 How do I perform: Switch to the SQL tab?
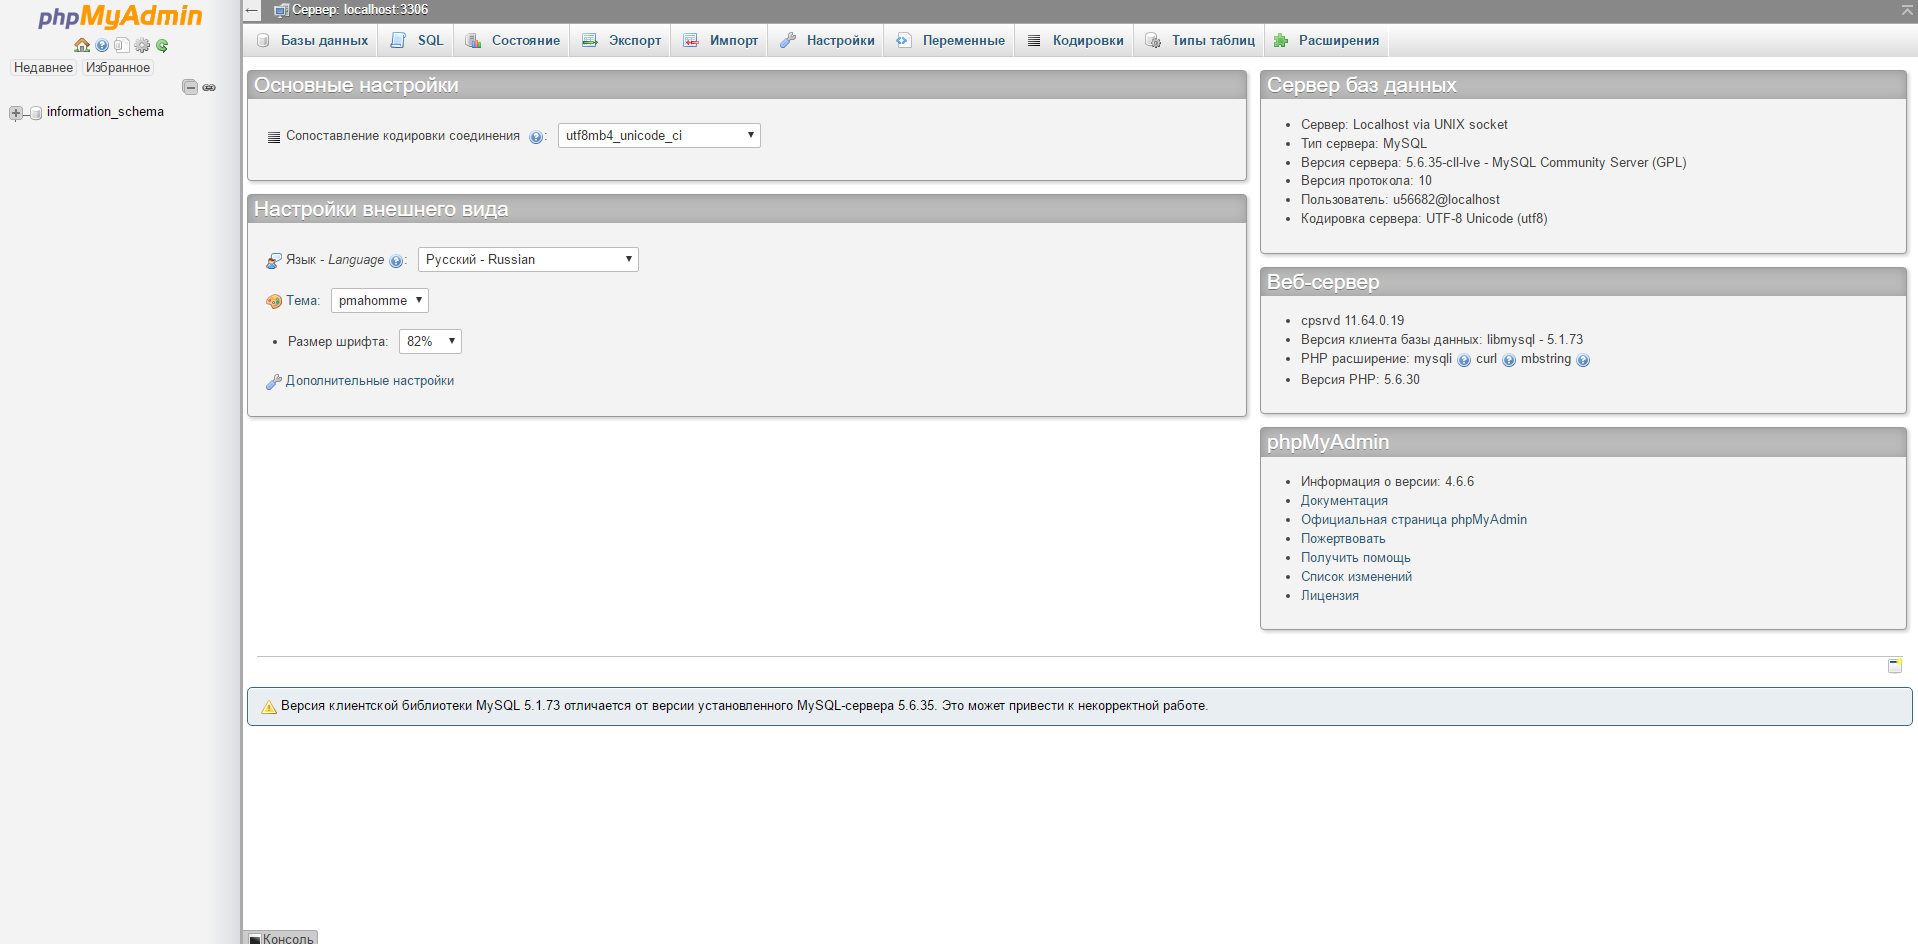coord(417,41)
